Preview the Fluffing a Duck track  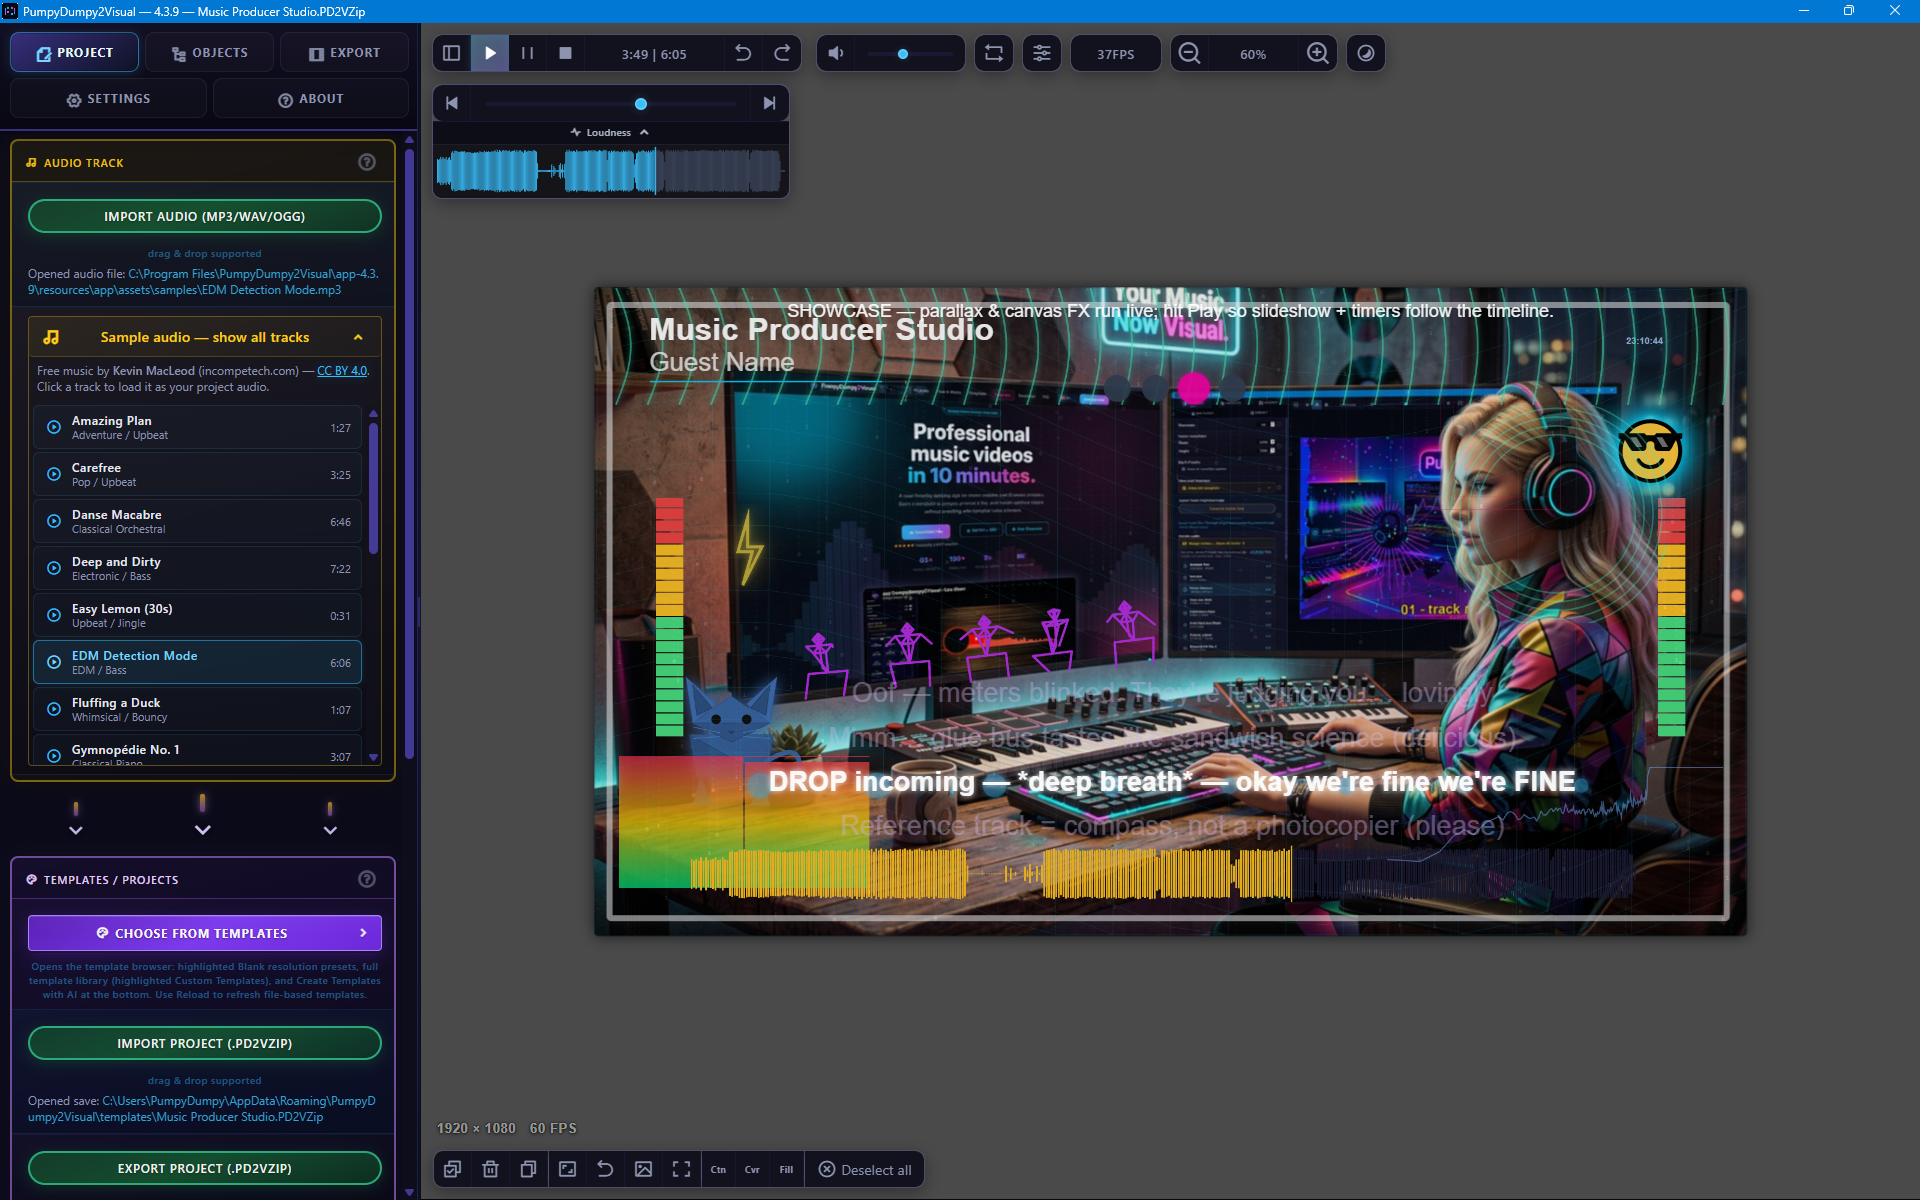click(x=54, y=709)
